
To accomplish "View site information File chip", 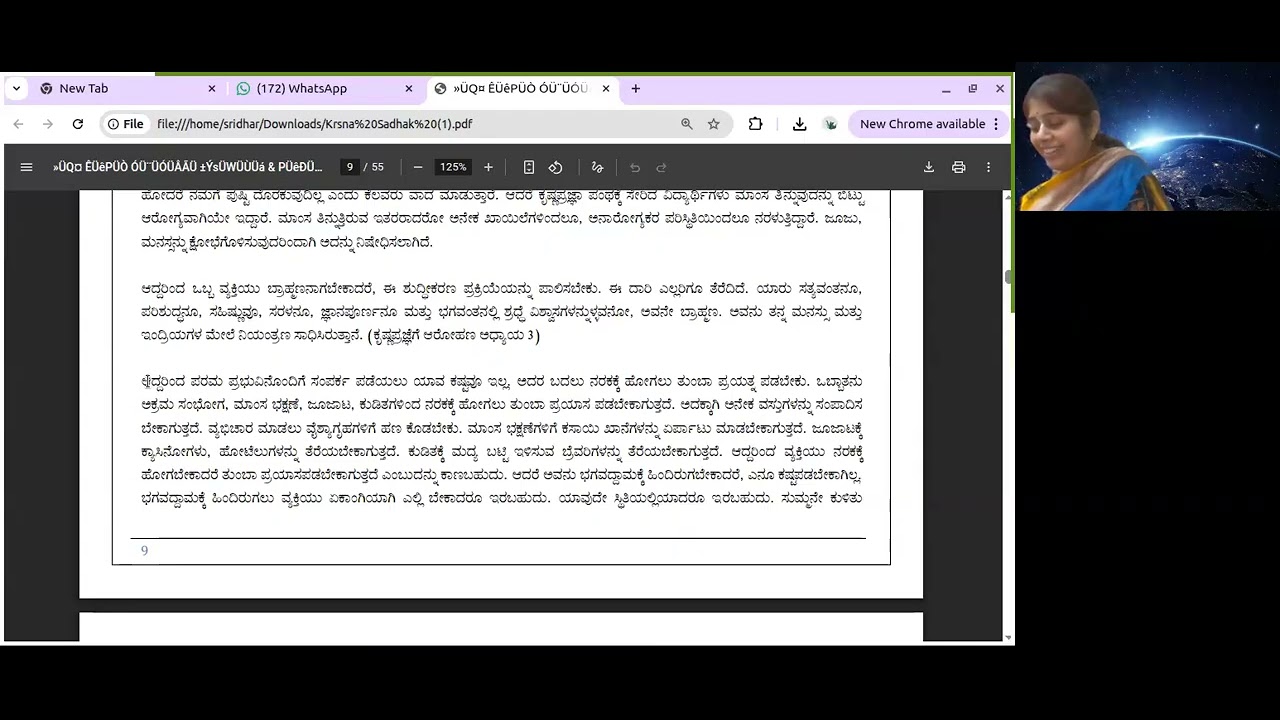I will pyautogui.click(x=126, y=124).
